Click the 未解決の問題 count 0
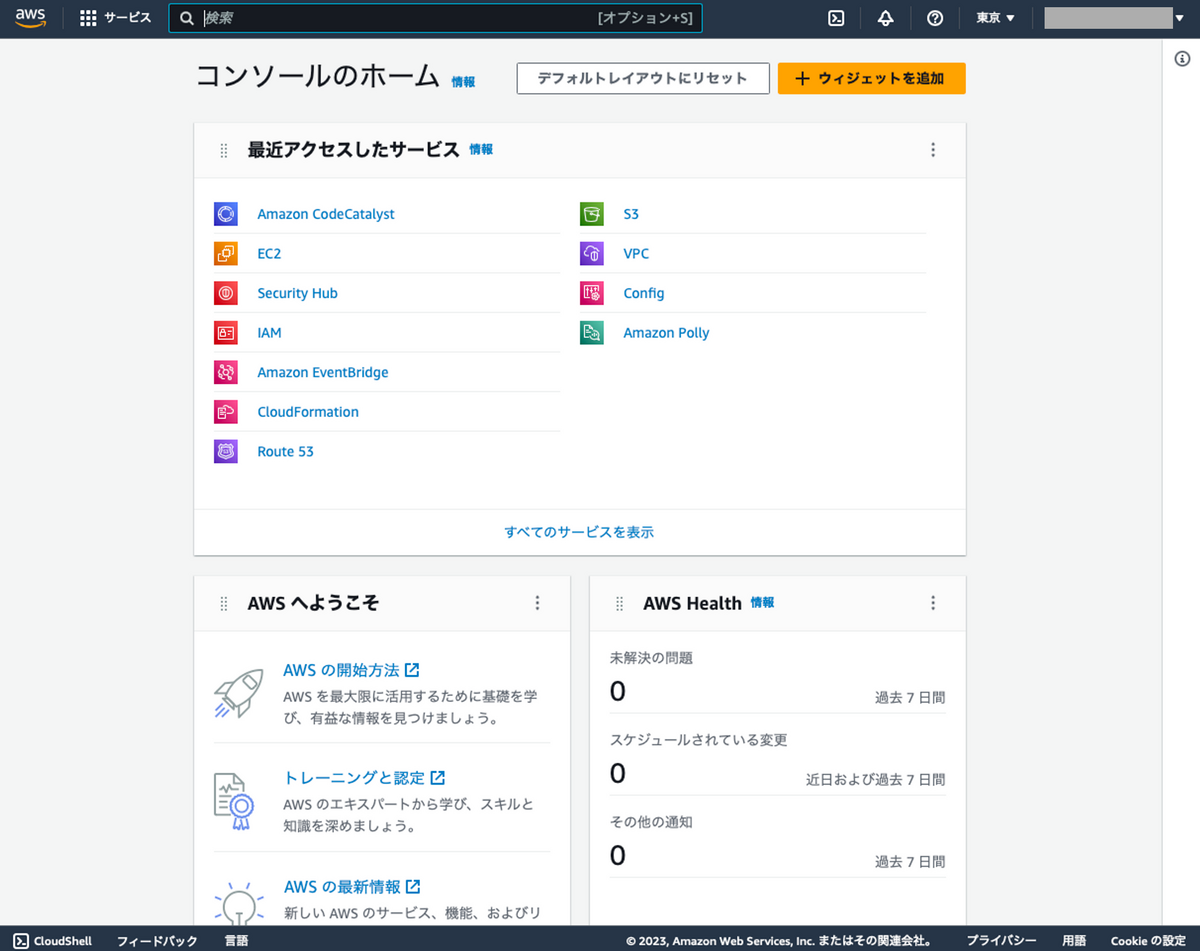 pyautogui.click(x=618, y=691)
